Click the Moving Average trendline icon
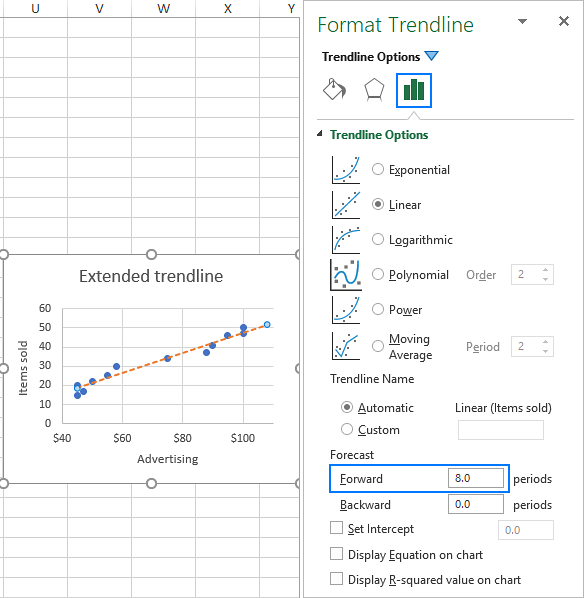Screen dimensions: 585x598 346,346
